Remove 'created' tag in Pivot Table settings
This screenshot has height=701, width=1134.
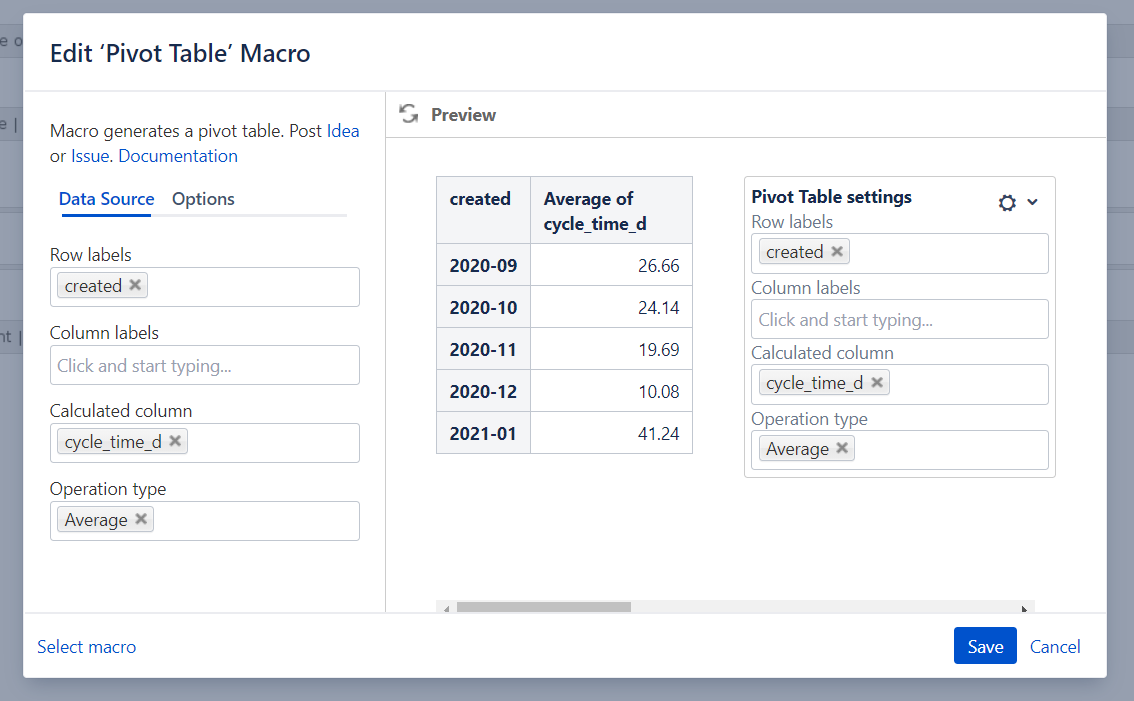[x=837, y=251]
